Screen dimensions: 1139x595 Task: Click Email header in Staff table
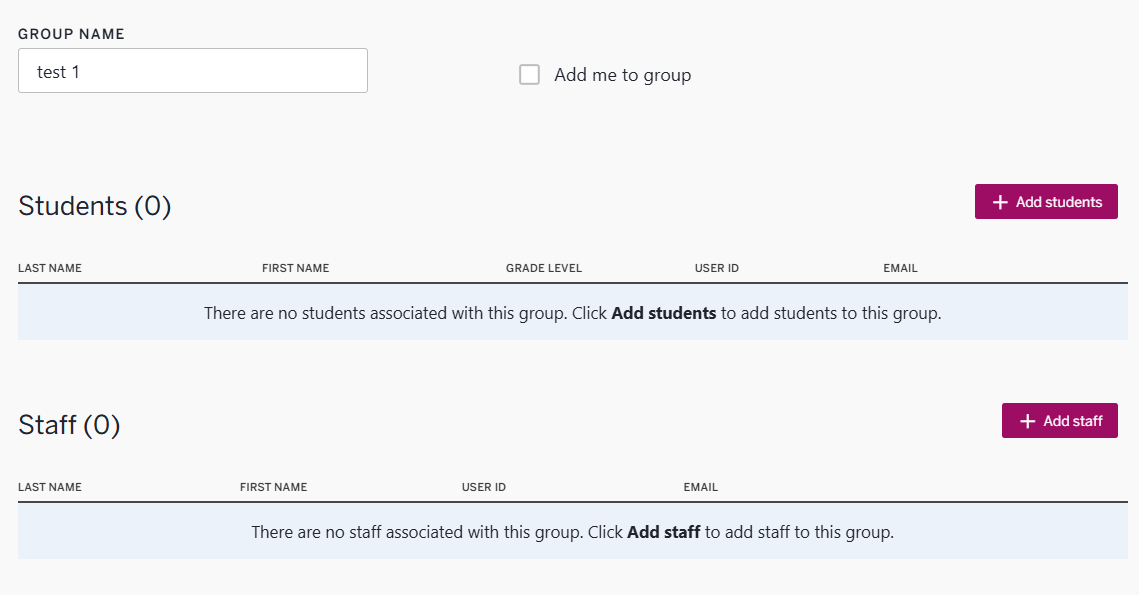(700, 487)
